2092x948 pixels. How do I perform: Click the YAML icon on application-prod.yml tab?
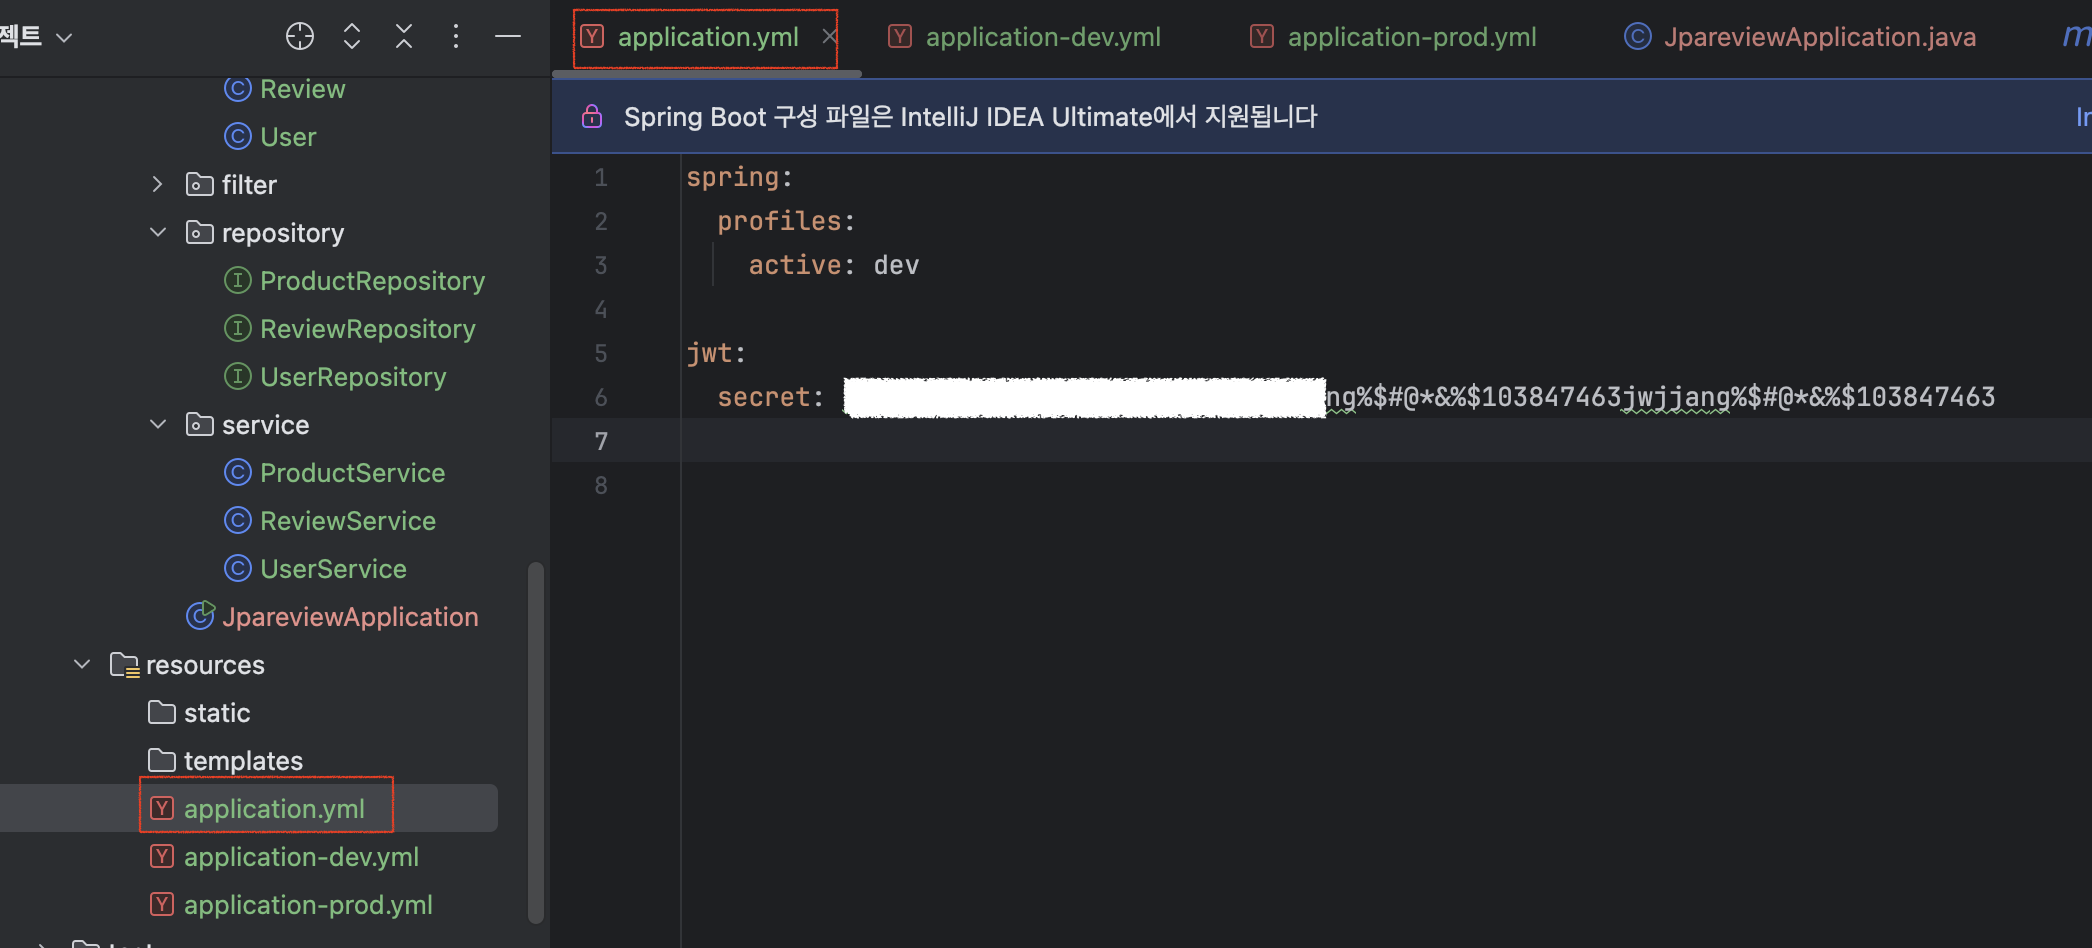[1262, 37]
